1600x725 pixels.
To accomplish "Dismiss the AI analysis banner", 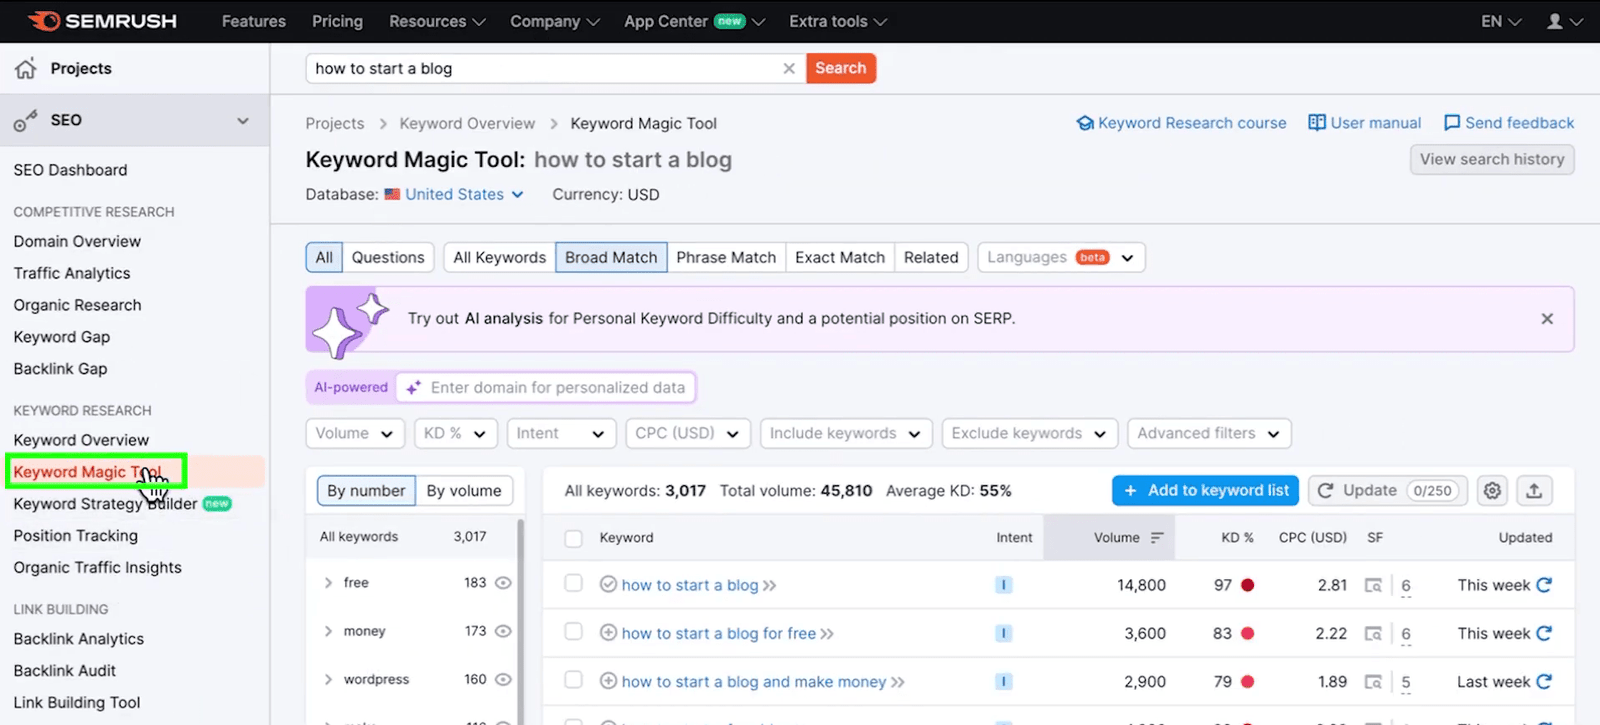I will point(1547,319).
